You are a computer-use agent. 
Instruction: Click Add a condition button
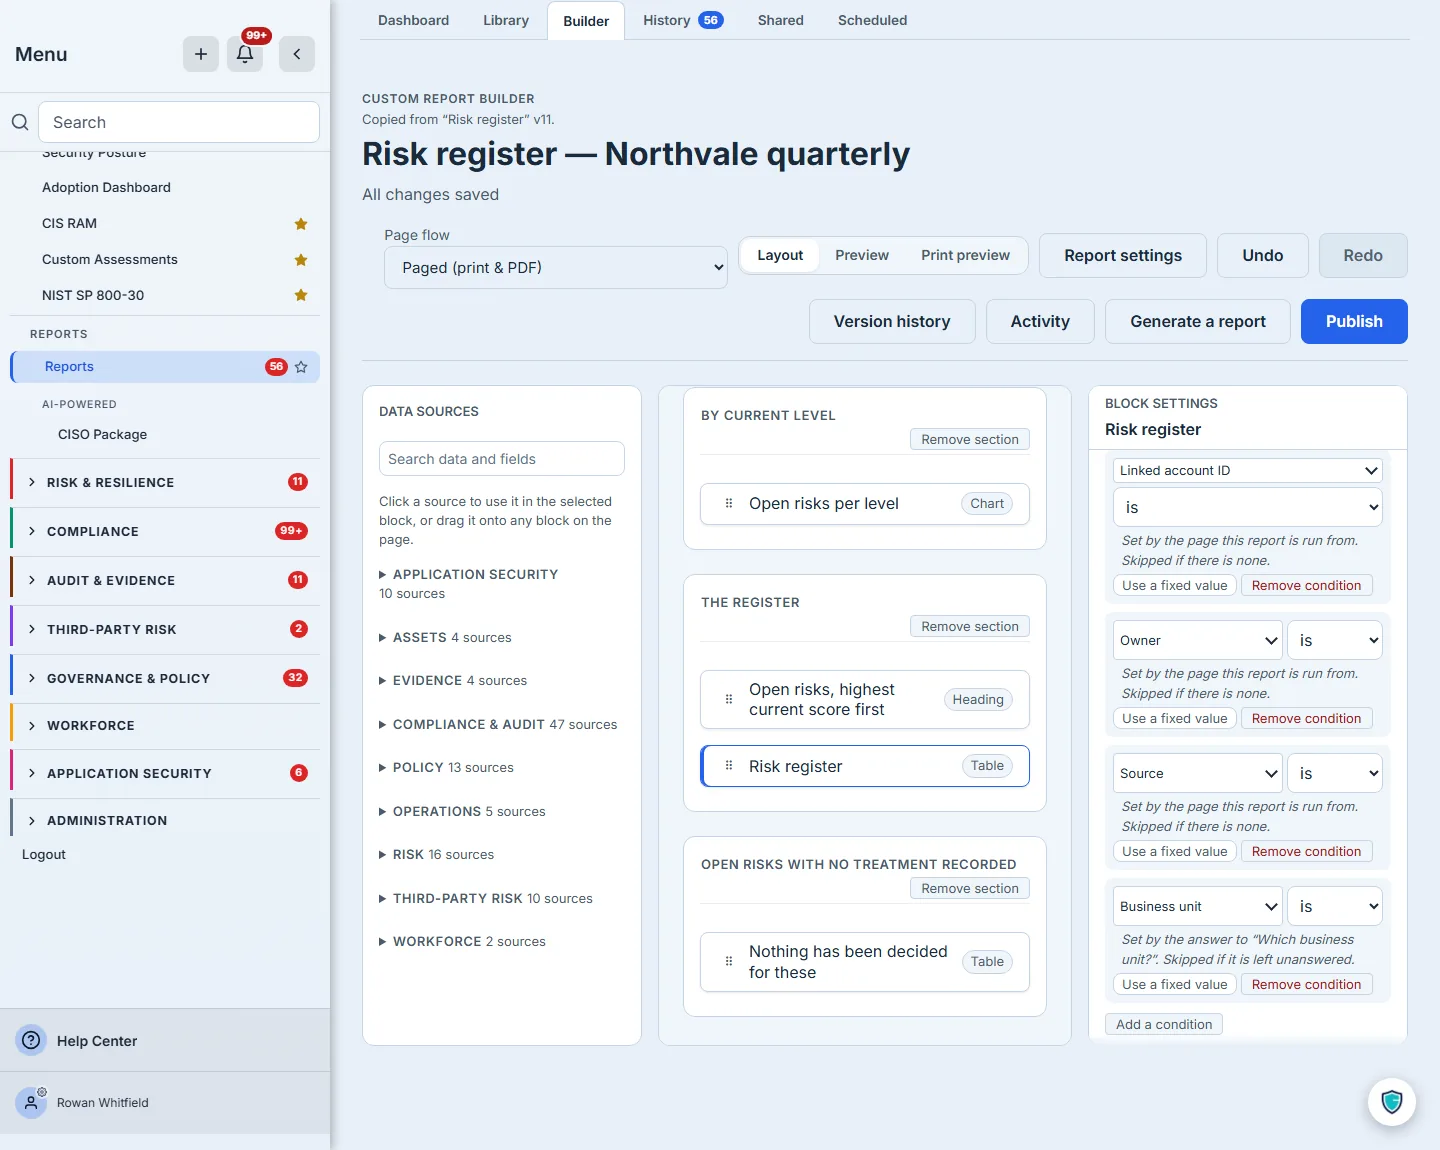1164,1025
